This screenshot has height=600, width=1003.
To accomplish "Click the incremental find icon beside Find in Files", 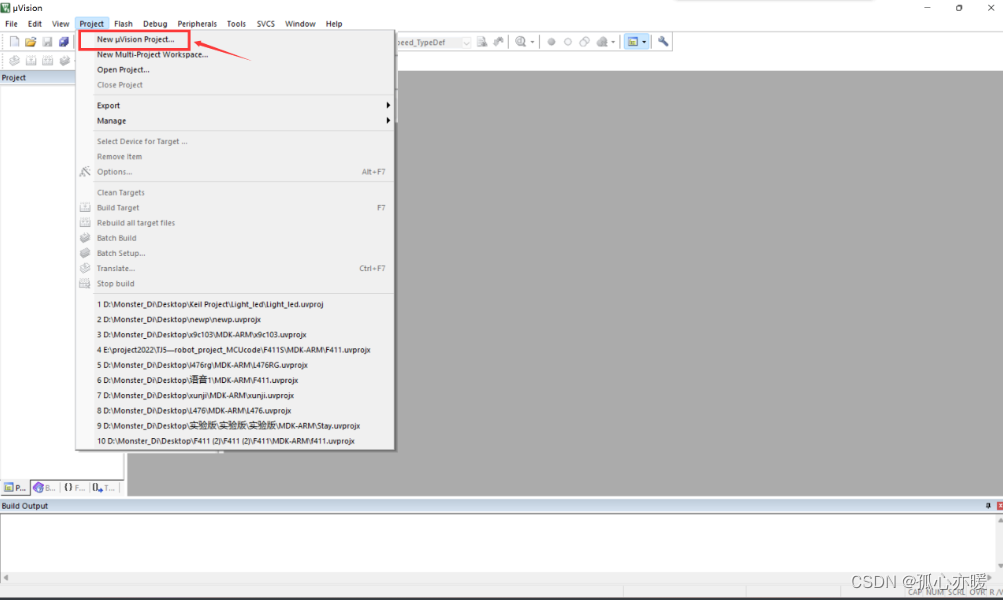I will click(498, 42).
